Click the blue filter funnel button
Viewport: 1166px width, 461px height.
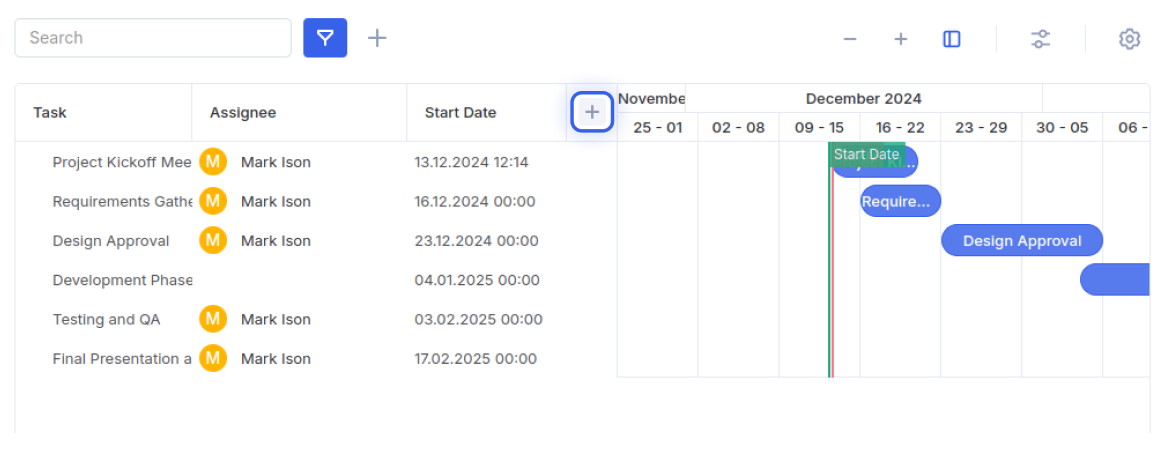[x=325, y=38]
